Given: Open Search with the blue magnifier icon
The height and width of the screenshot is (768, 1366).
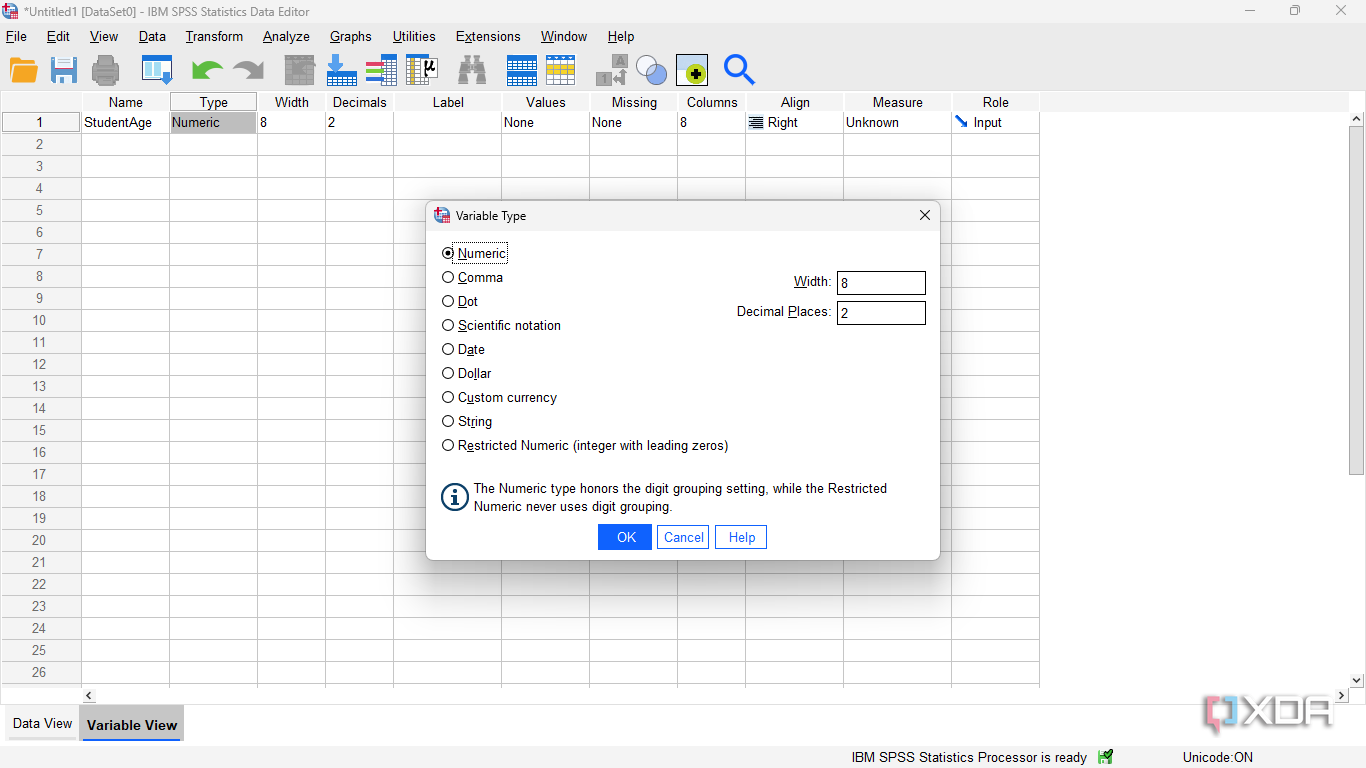Looking at the screenshot, I should click(x=739, y=70).
